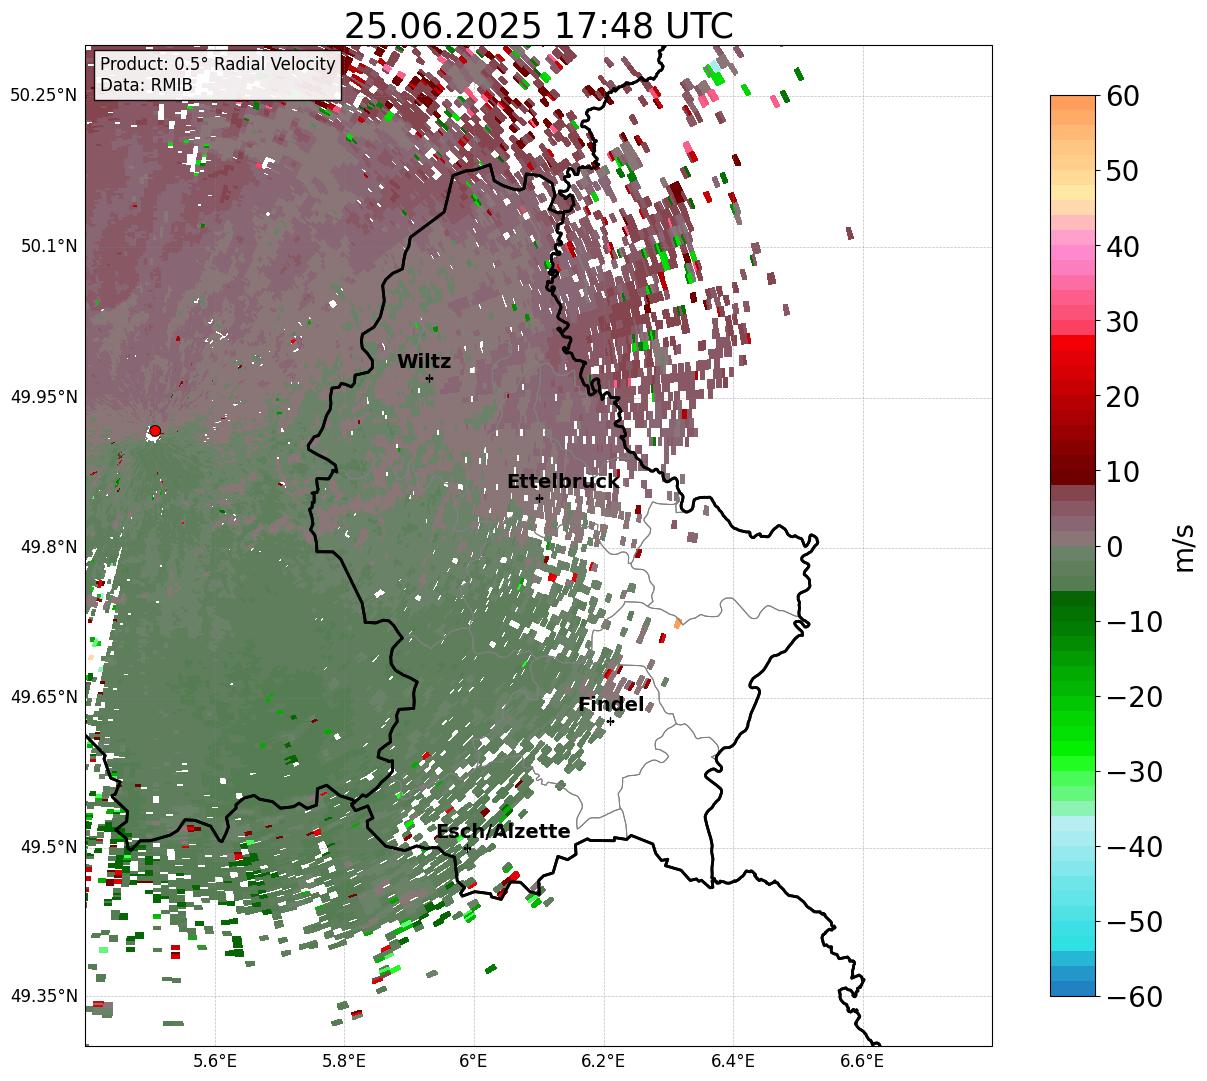Click the red radar site marker dot
This screenshot has width=1207, height=1081.
(x=155, y=431)
